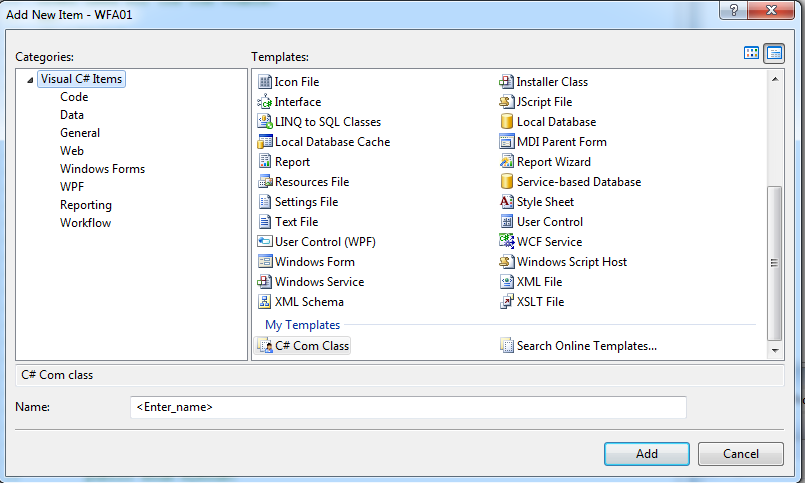
Task: Select the Workflow category
Action: (x=85, y=223)
